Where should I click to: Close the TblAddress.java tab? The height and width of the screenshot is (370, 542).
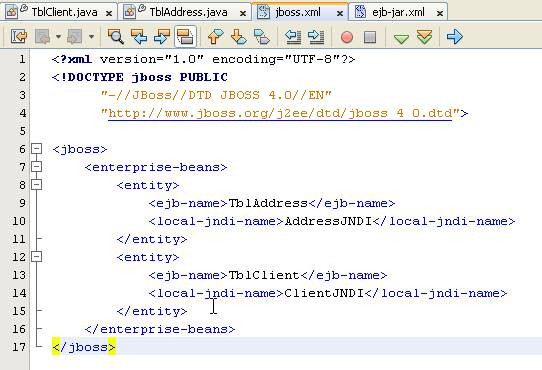tap(243, 13)
